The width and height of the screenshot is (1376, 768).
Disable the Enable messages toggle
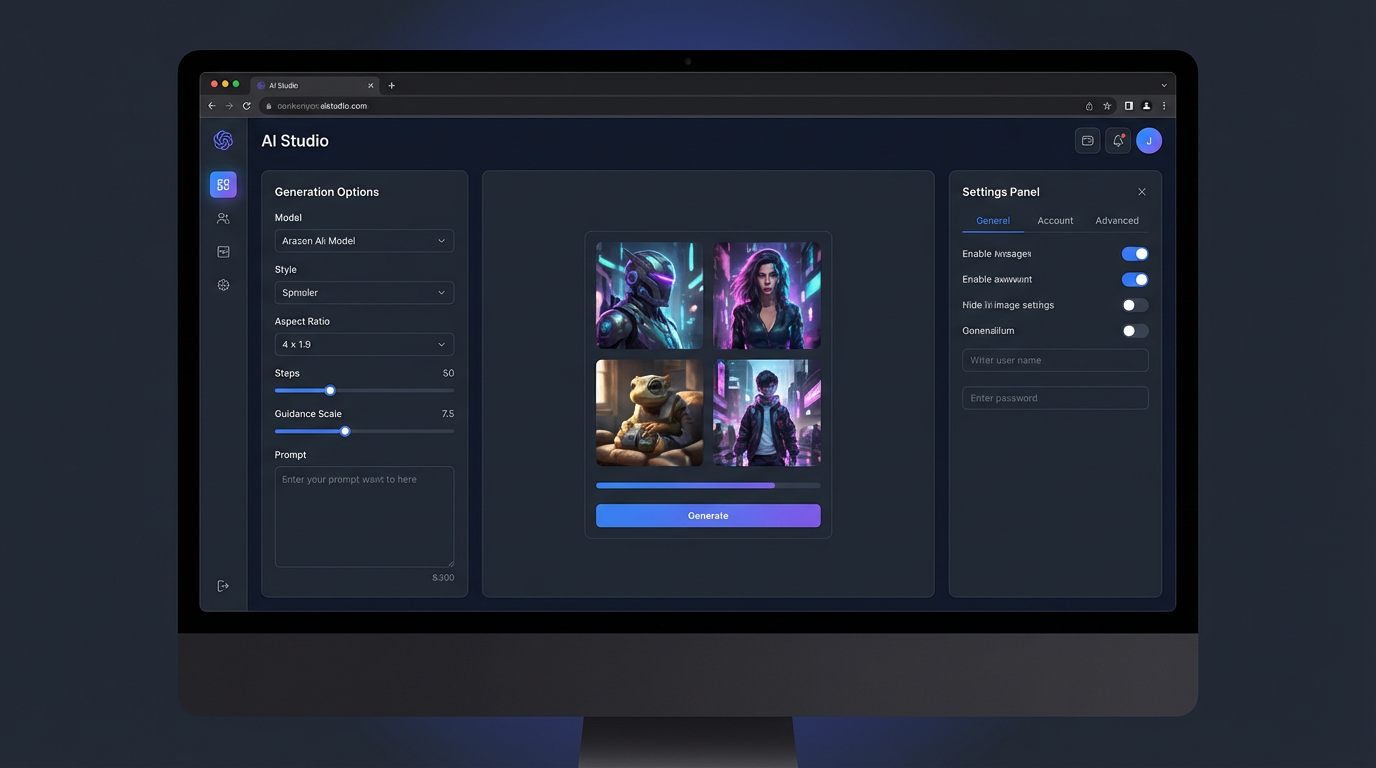[1135, 253]
